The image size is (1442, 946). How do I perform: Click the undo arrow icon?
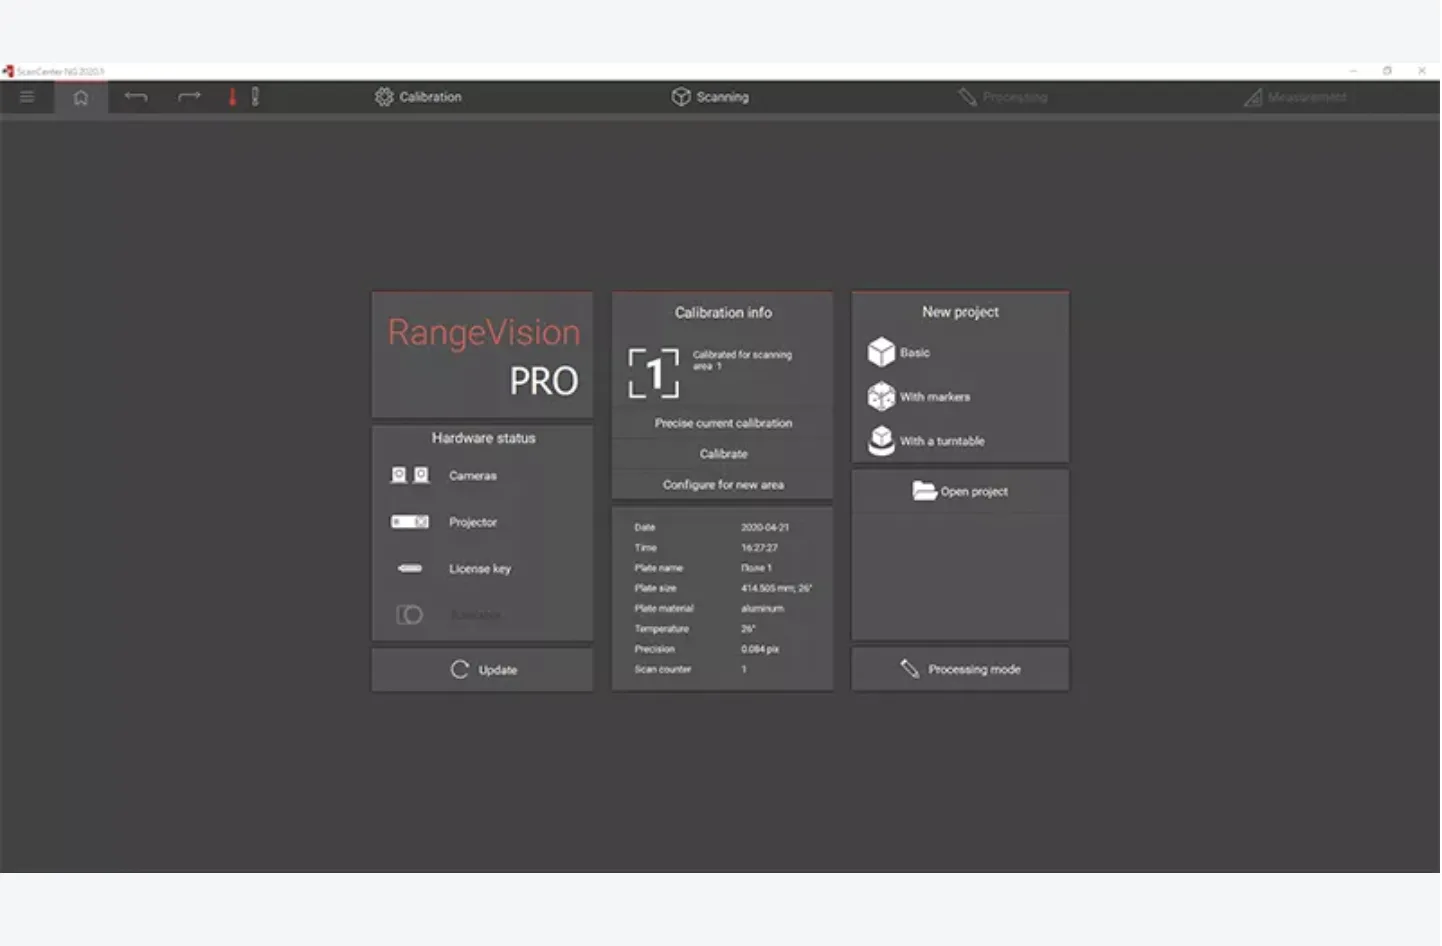tap(136, 97)
